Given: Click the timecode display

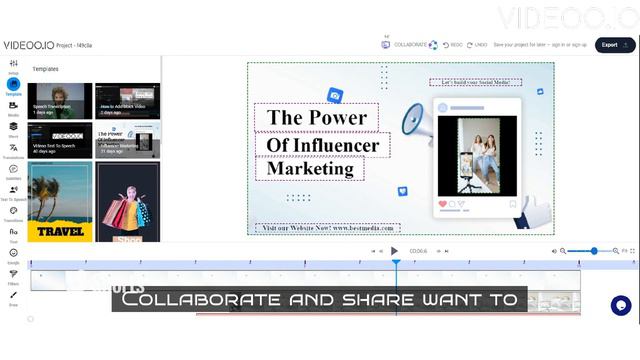Looking at the screenshot, I should point(418,251).
